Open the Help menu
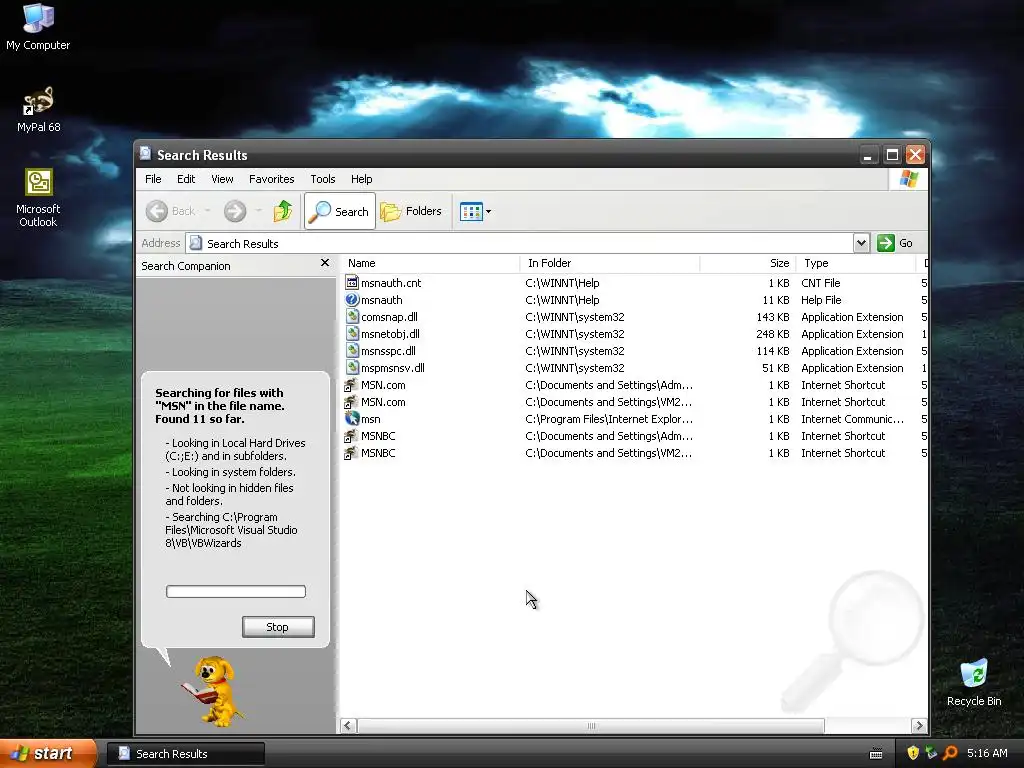 coord(361,179)
